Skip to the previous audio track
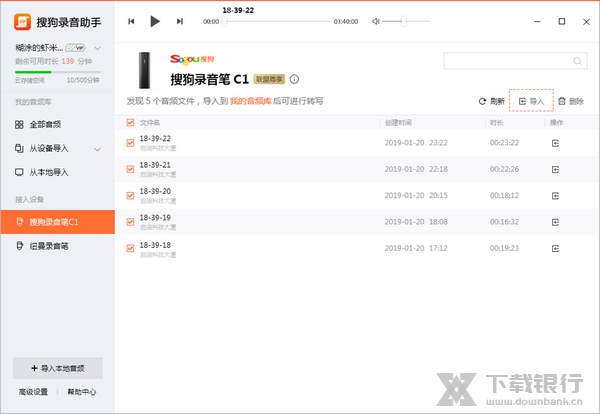 pos(132,21)
